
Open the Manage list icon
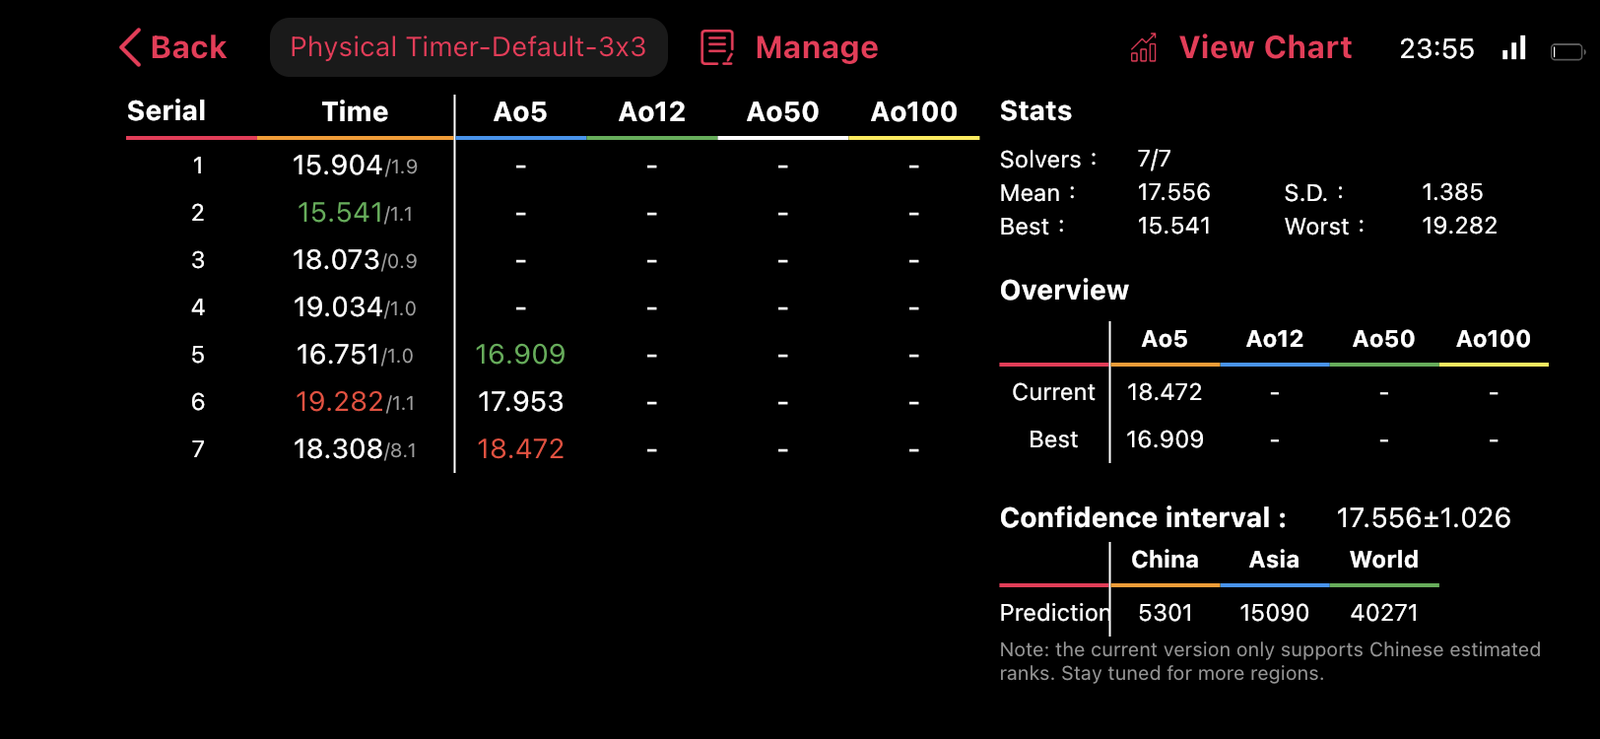tap(717, 47)
